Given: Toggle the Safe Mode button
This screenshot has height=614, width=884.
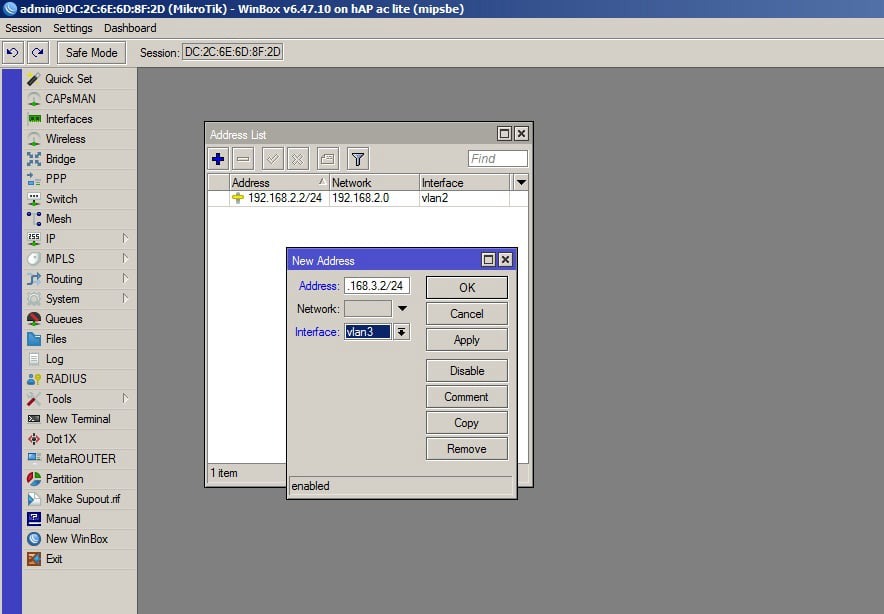Looking at the screenshot, I should click(91, 52).
